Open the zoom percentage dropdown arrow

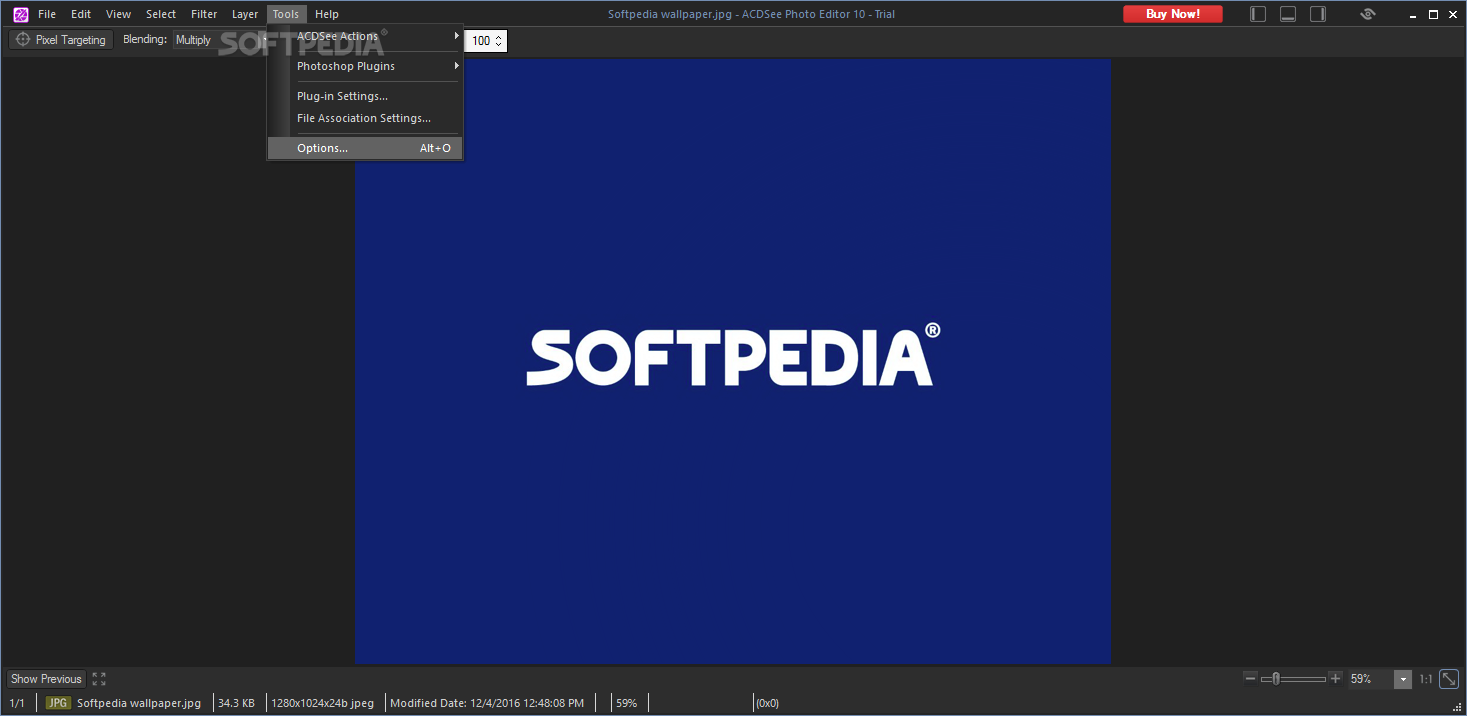click(x=1403, y=679)
